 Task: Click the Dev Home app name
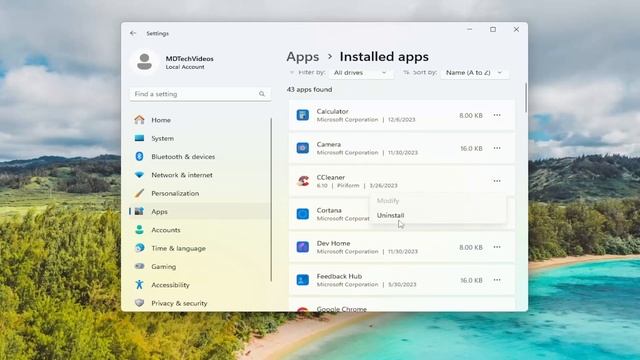[x=333, y=243]
